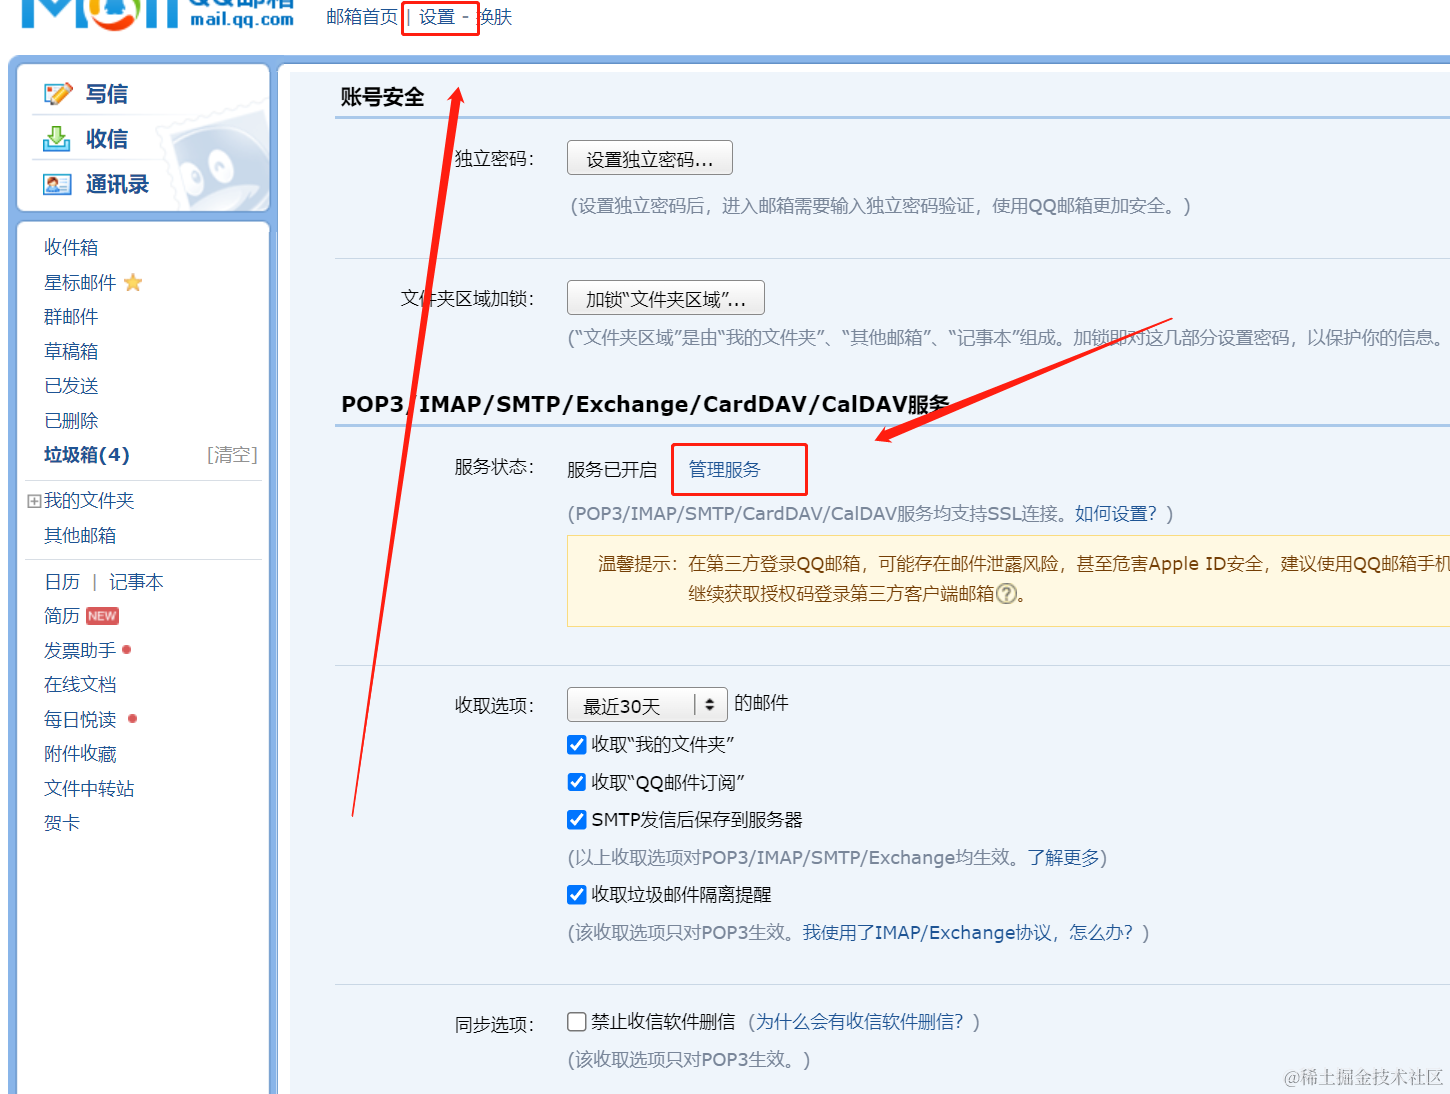Image resolution: width=1450 pixels, height=1094 pixels.
Task: Click 写信 to compose mail
Action: pyautogui.click(x=107, y=94)
